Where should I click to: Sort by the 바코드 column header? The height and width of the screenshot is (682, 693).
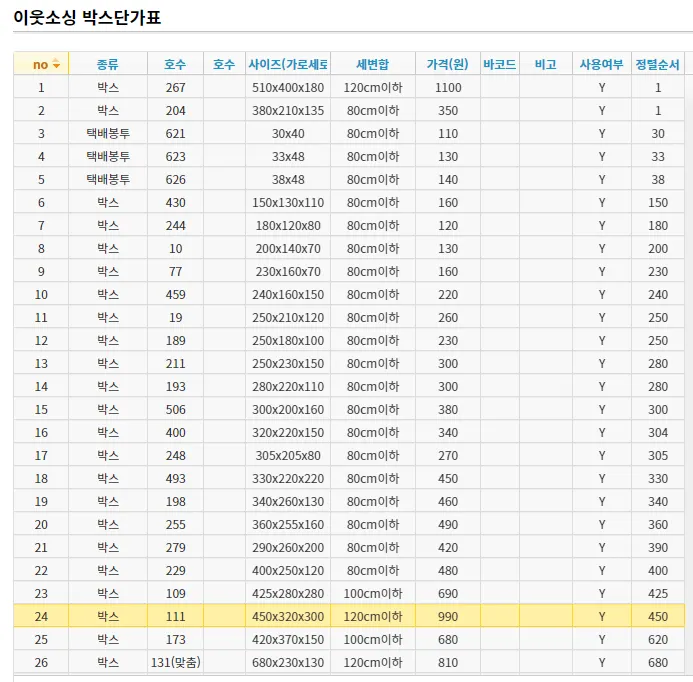pyautogui.click(x=499, y=65)
